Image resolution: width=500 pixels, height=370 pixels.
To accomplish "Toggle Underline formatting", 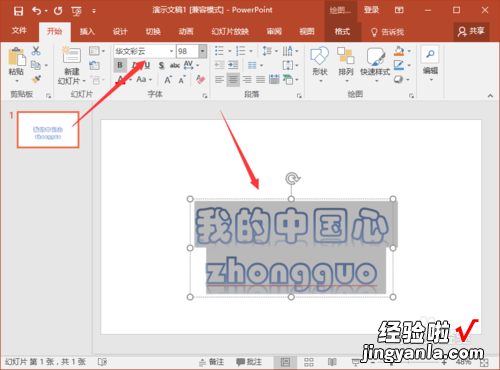I will pyautogui.click(x=147, y=65).
